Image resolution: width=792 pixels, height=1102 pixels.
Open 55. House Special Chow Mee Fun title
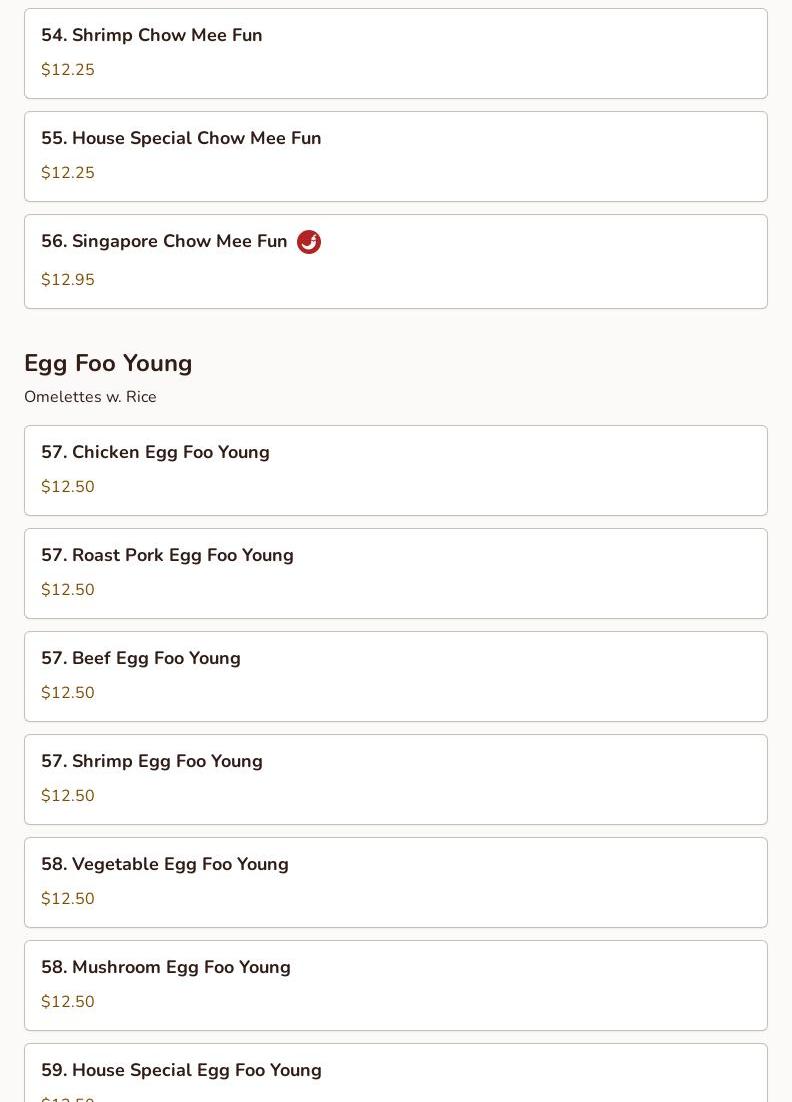tap(181, 138)
